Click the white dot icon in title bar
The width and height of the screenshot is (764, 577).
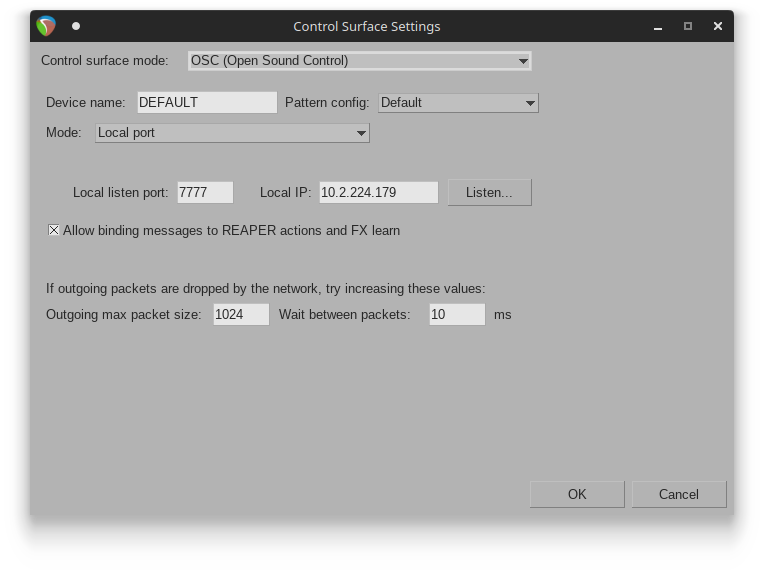[x=76, y=26]
